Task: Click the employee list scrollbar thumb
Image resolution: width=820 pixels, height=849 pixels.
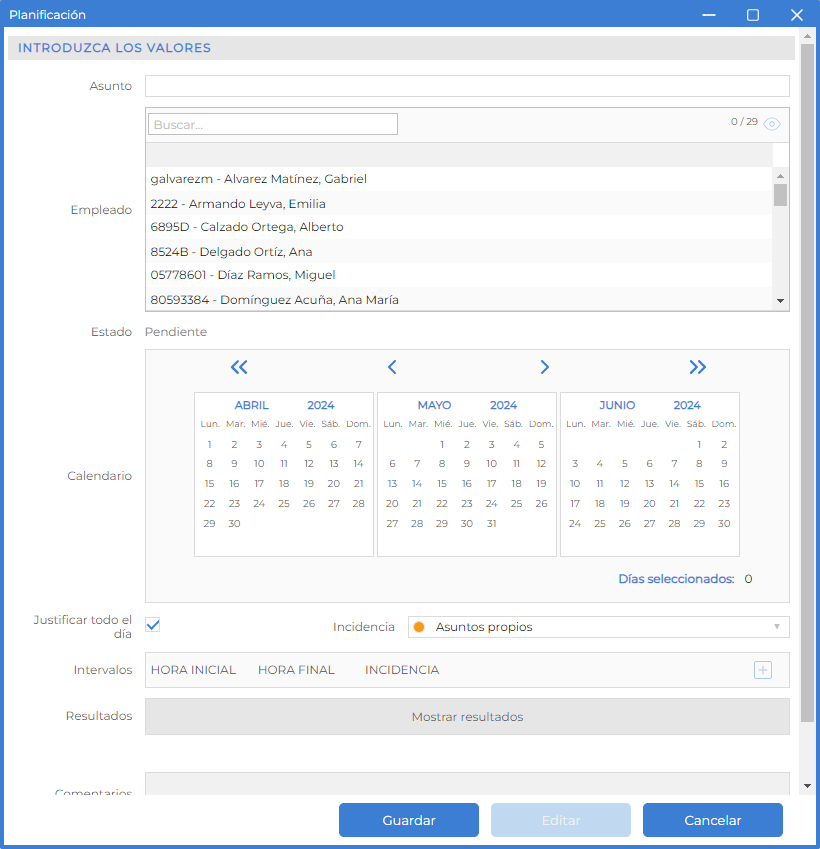Action: coord(780,195)
